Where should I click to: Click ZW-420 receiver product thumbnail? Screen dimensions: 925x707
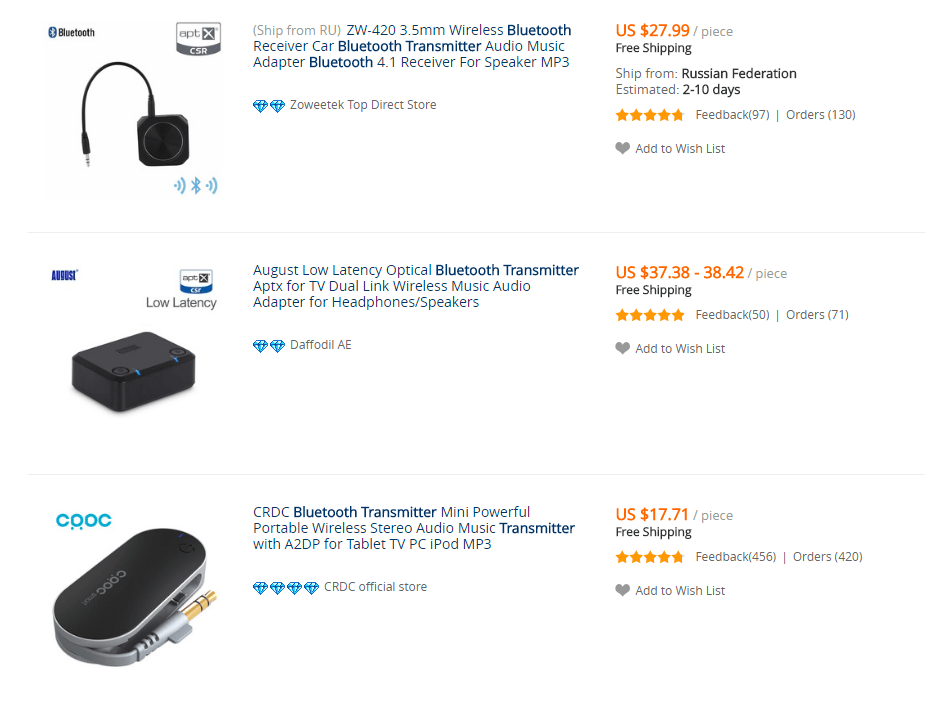[133, 110]
